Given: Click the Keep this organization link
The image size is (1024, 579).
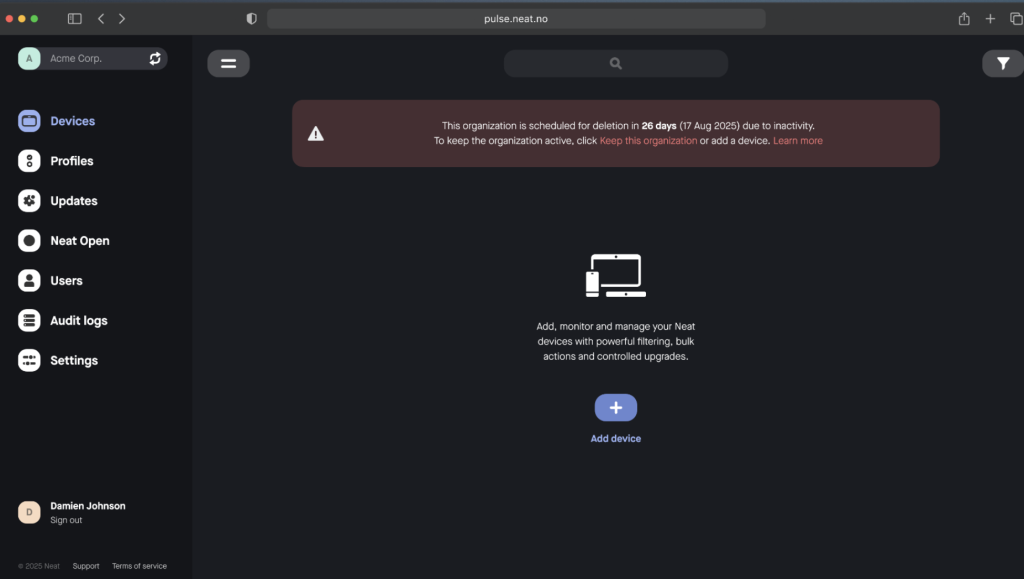Looking at the screenshot, I should 648,141.
